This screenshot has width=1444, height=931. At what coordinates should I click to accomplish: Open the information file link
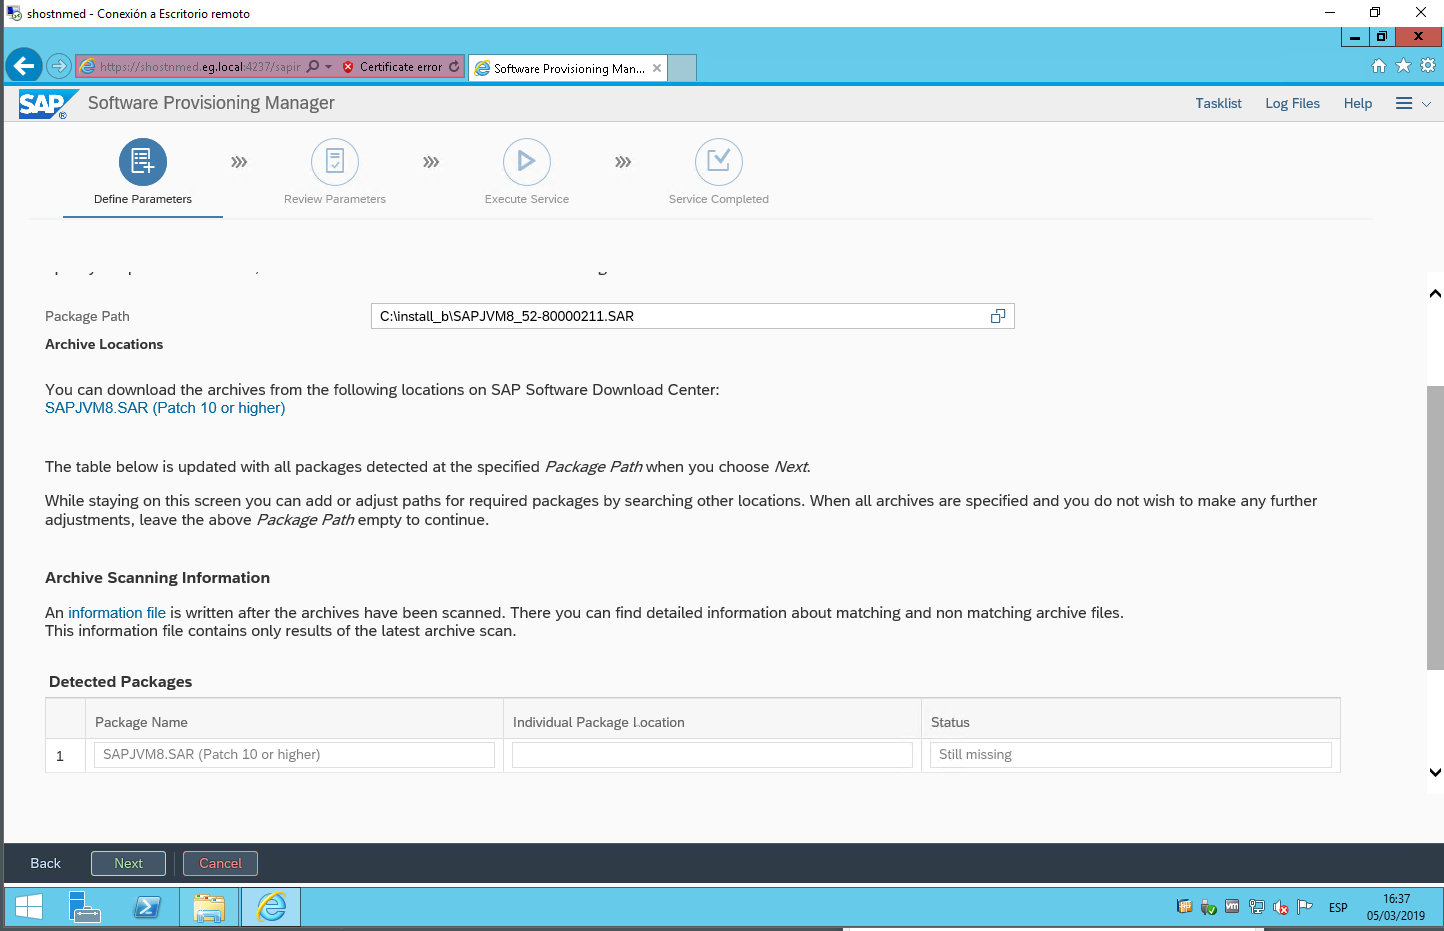click(117, 613)
